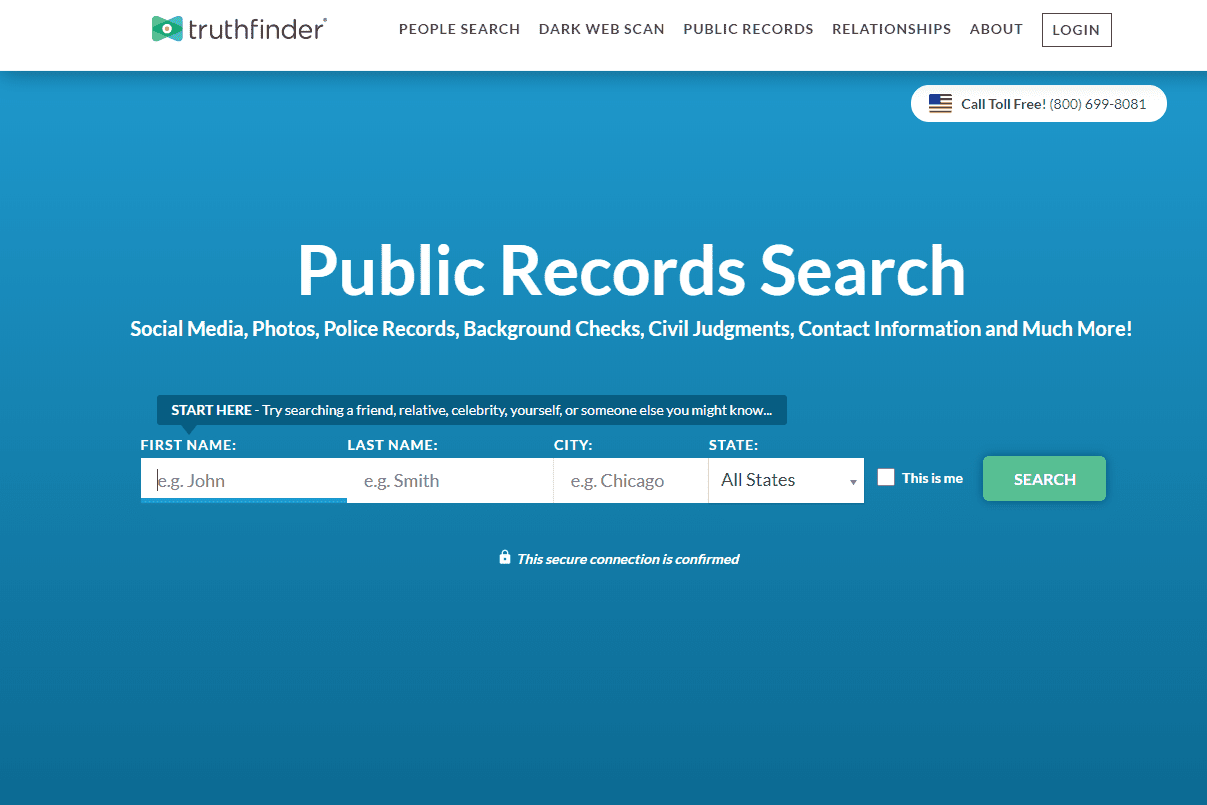The height and width of the screenshot is (805, 1207).
Task: Click "This secure connection is confirmed" text
Action: (x=628, y=559)
